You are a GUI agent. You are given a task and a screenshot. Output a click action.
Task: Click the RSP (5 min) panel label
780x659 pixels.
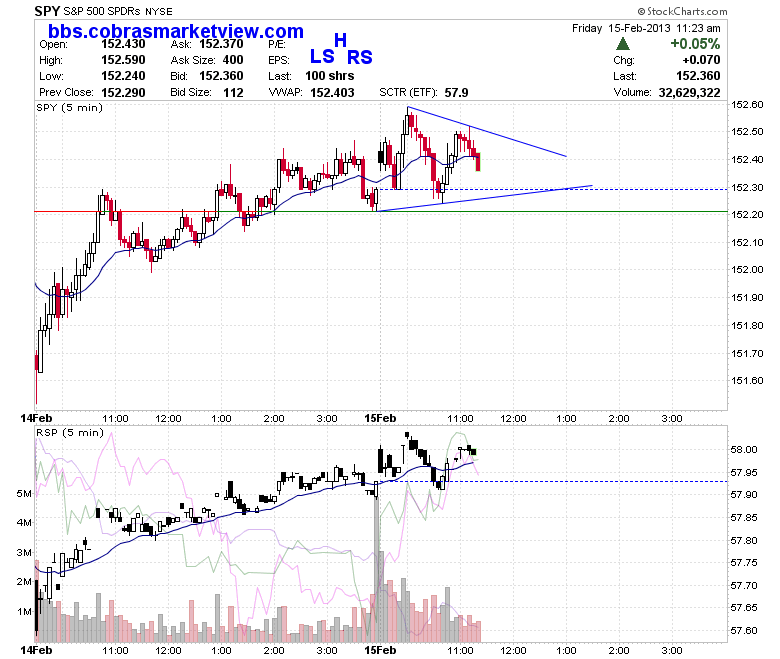pyautogui.click(x=70, y=433)
